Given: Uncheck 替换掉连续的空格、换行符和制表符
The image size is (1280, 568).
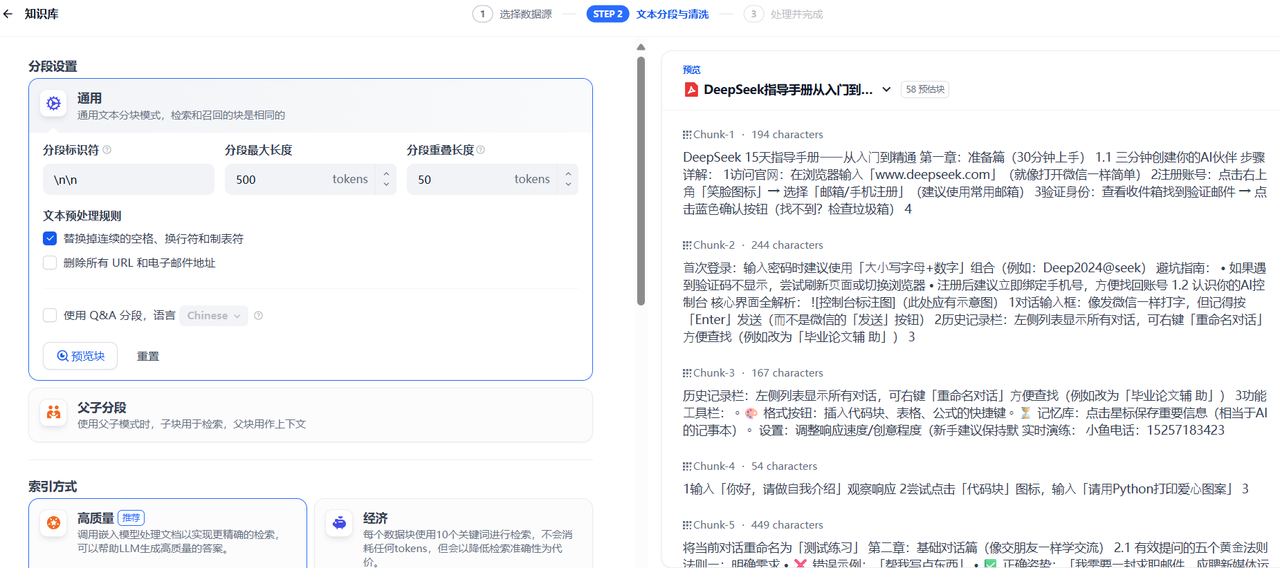Looking at the screenshot, I should pos(50,239).
